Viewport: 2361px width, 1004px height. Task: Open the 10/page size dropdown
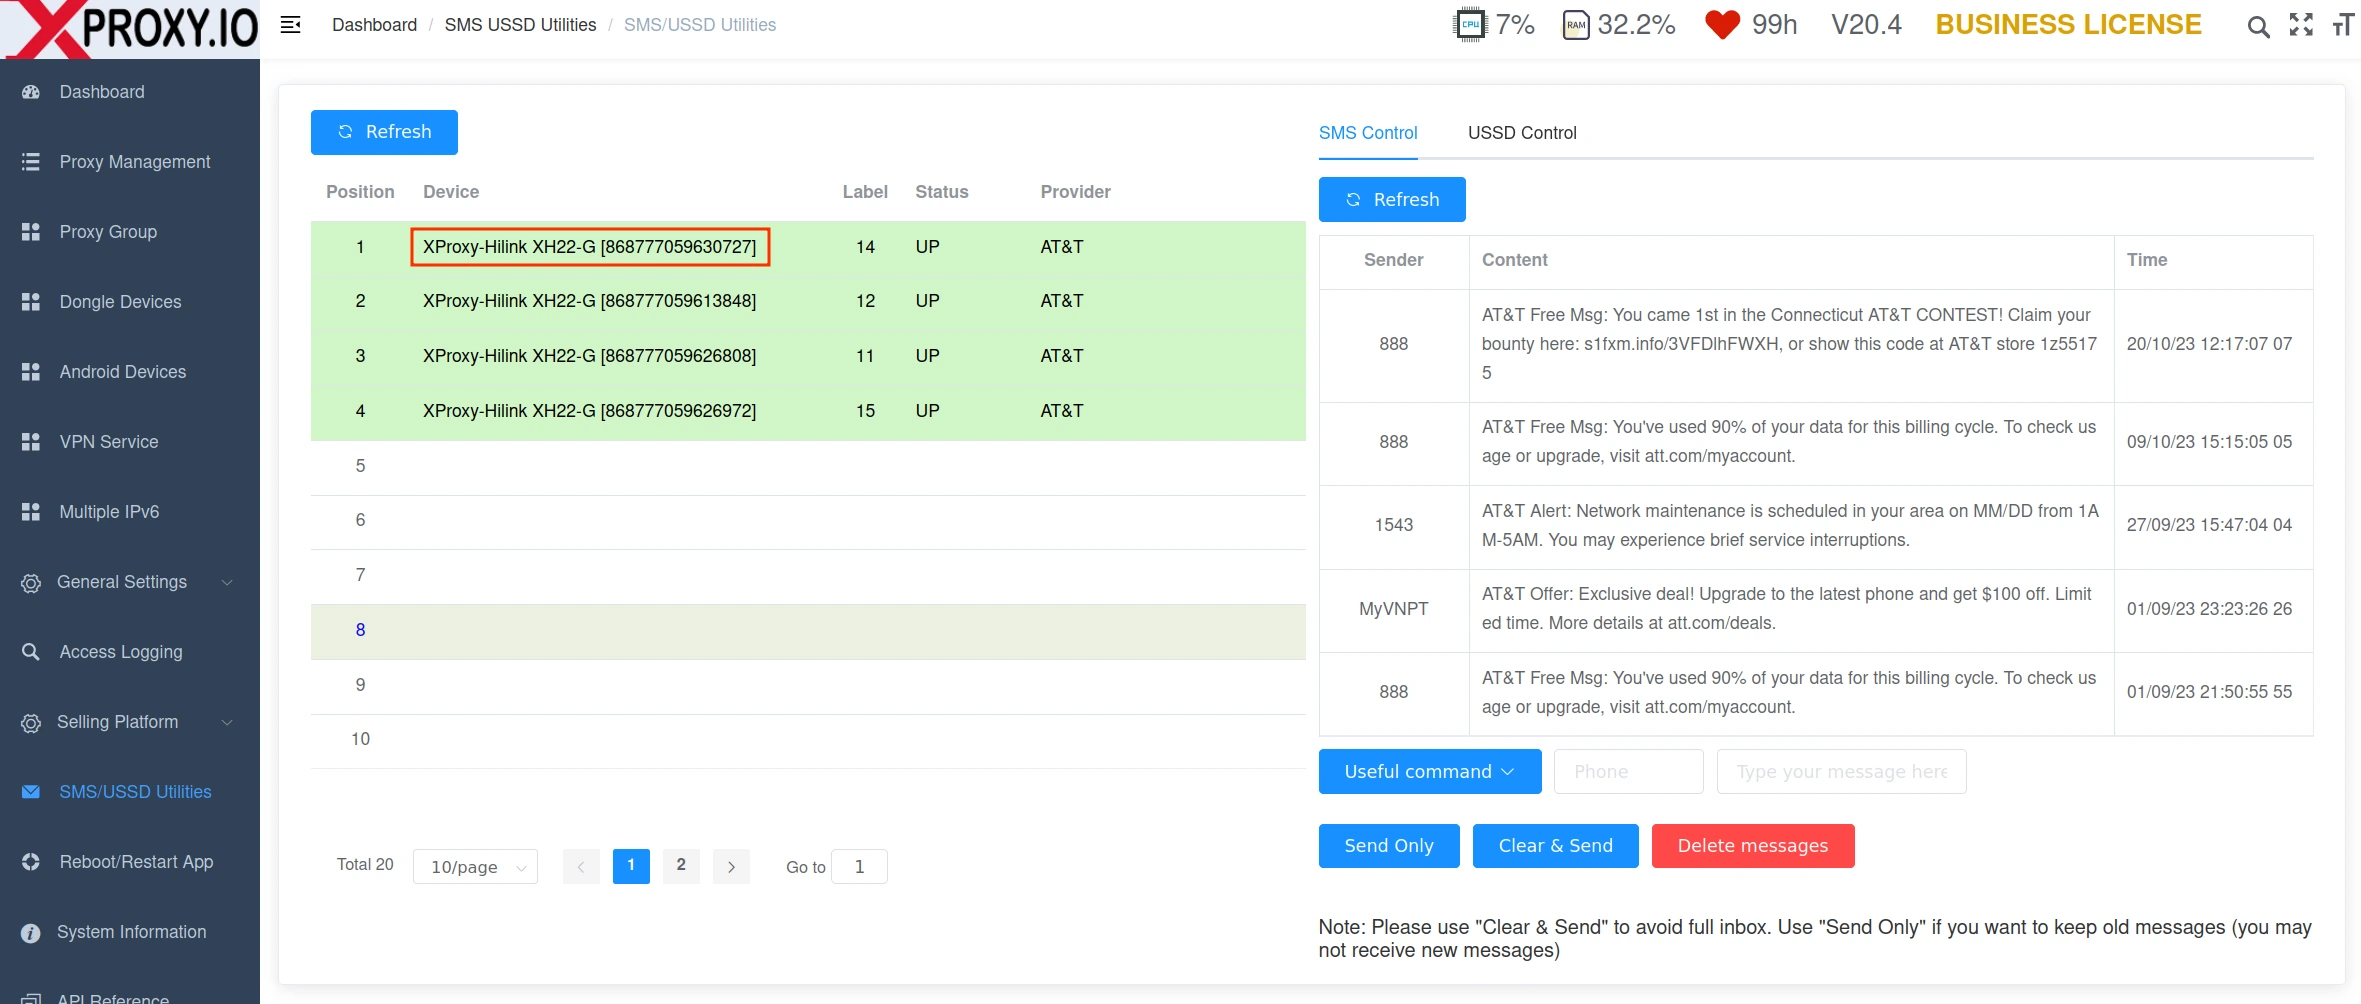[x=475, y=867]
